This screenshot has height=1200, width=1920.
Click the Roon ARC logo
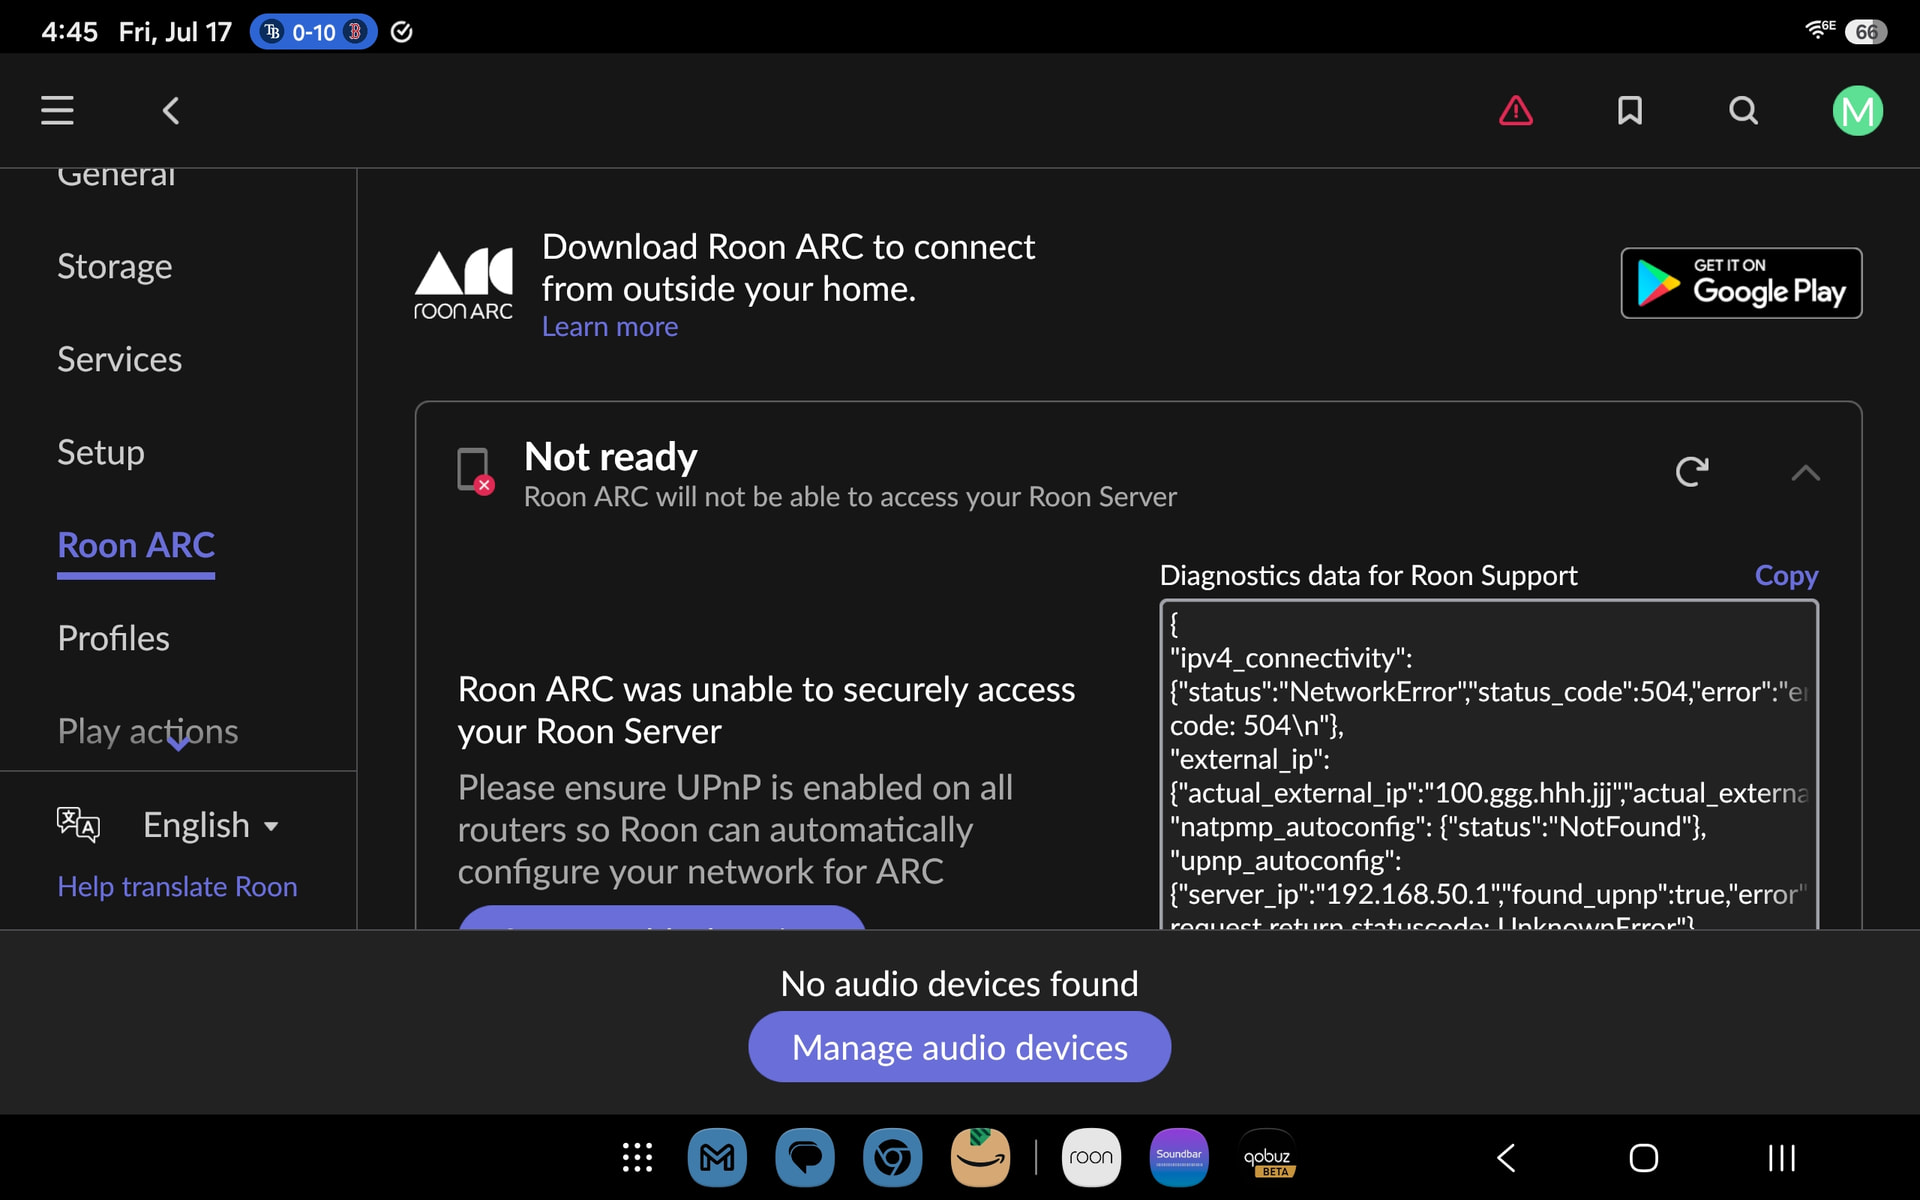[x=463, y=284]
